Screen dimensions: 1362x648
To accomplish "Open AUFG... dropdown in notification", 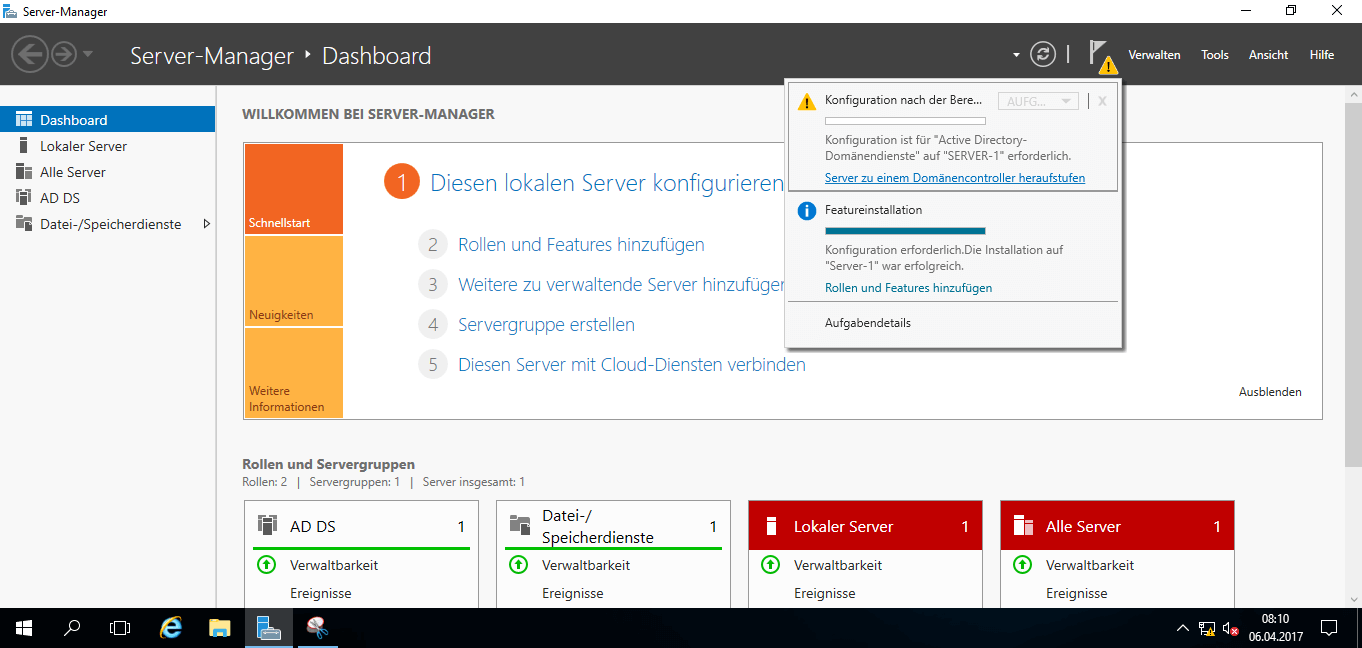I will click(1038, 101).
